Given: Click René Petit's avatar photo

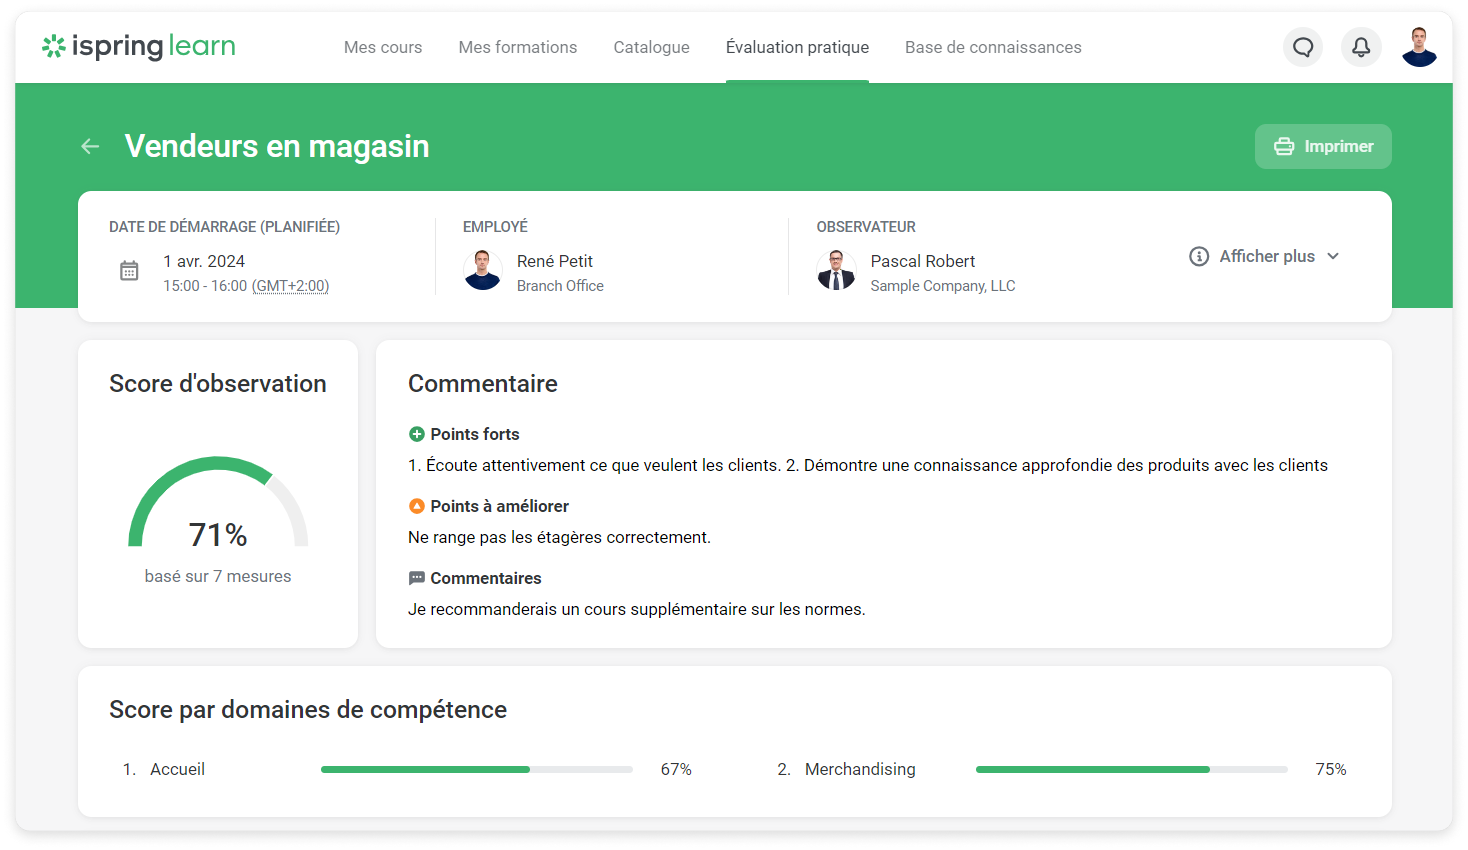Looking at the screenshot, I should [x=483, y=270].
